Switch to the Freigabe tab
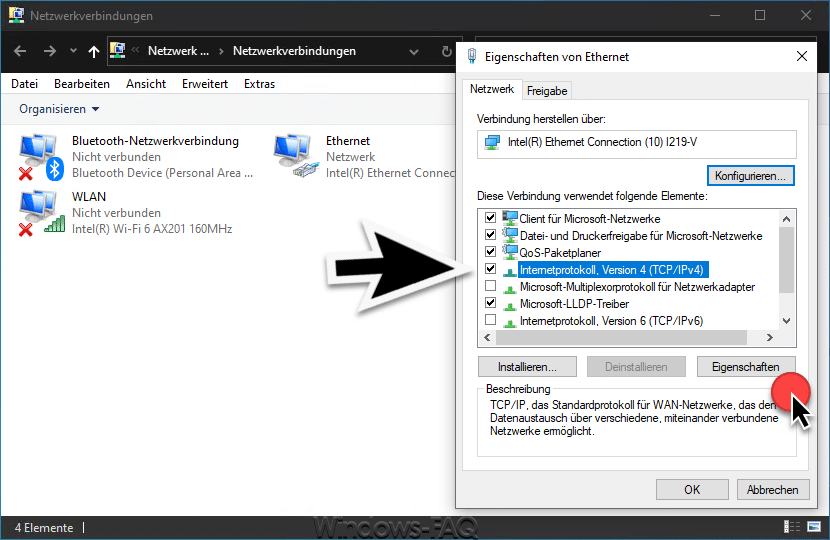This screenshot has height=540, width=830. click(547, 91)
